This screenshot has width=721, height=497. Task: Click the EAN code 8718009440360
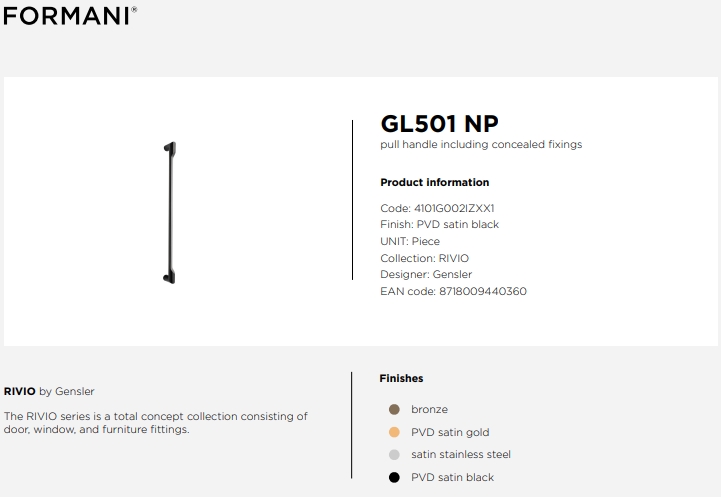tap(483, 291)
